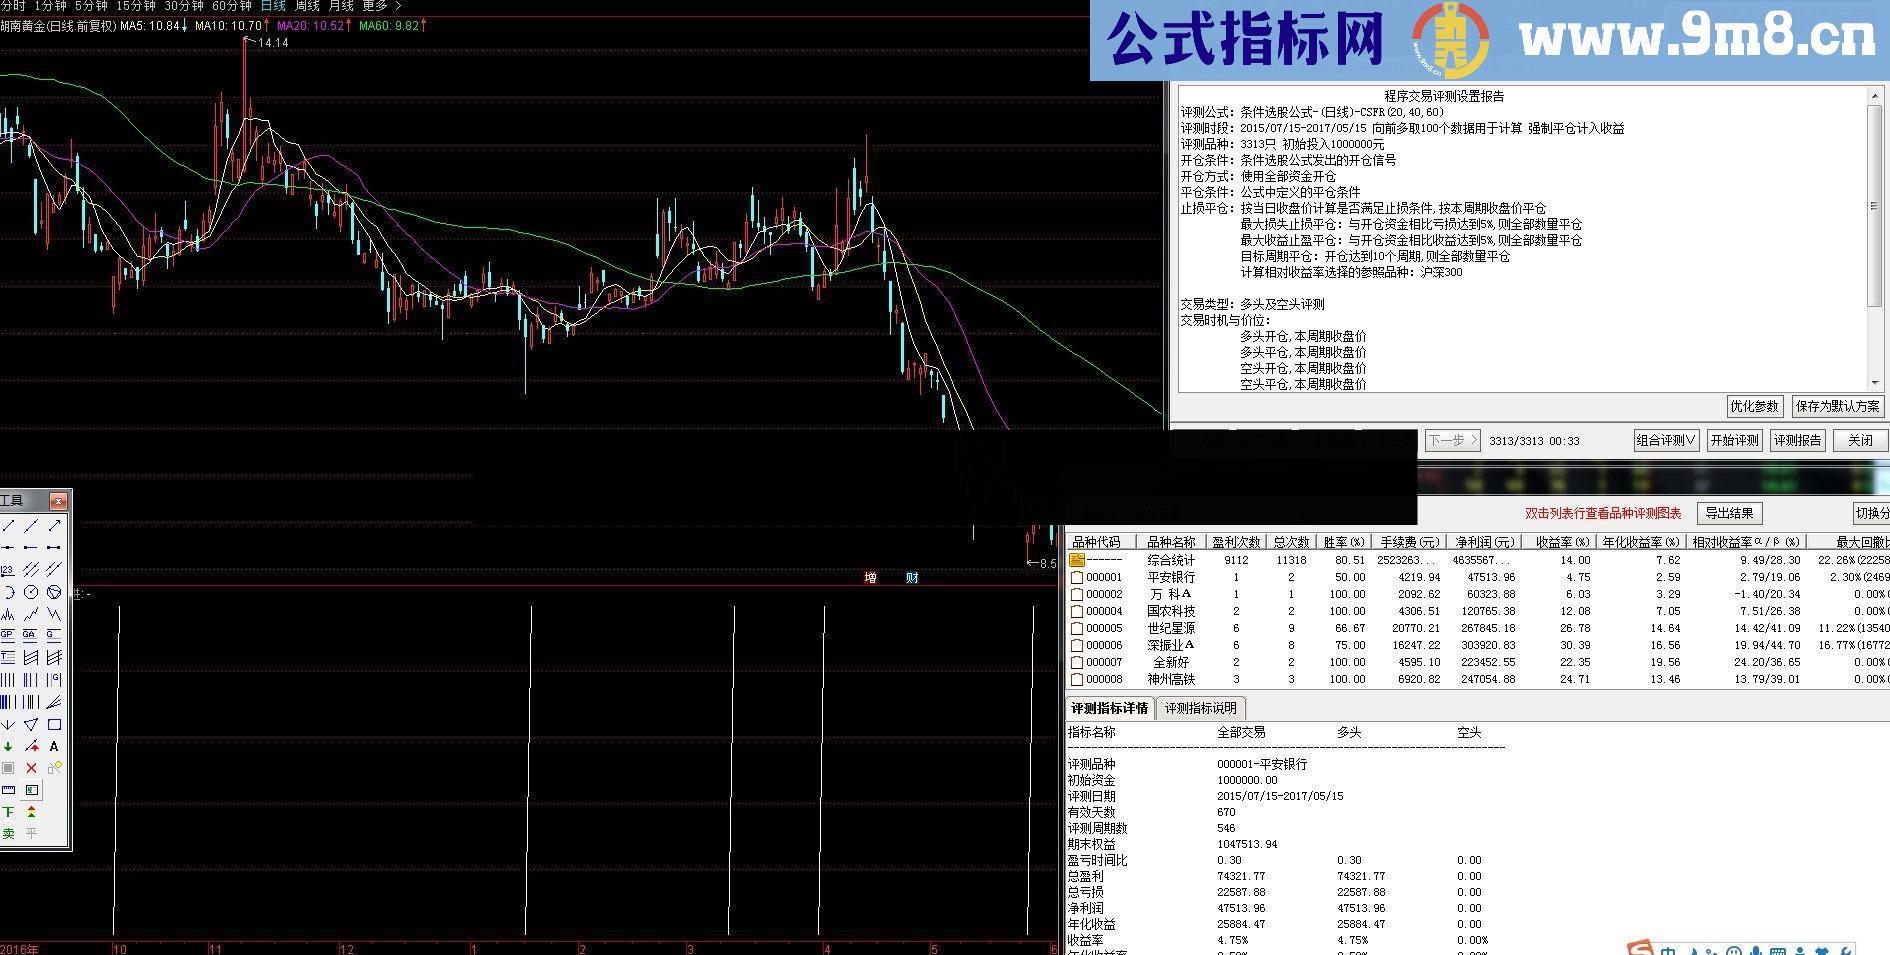Image resolution: width=1890 pixels, height=955 pixels.
Task: Click the 卖 sell marker tool
Action: tap(8, 833)
